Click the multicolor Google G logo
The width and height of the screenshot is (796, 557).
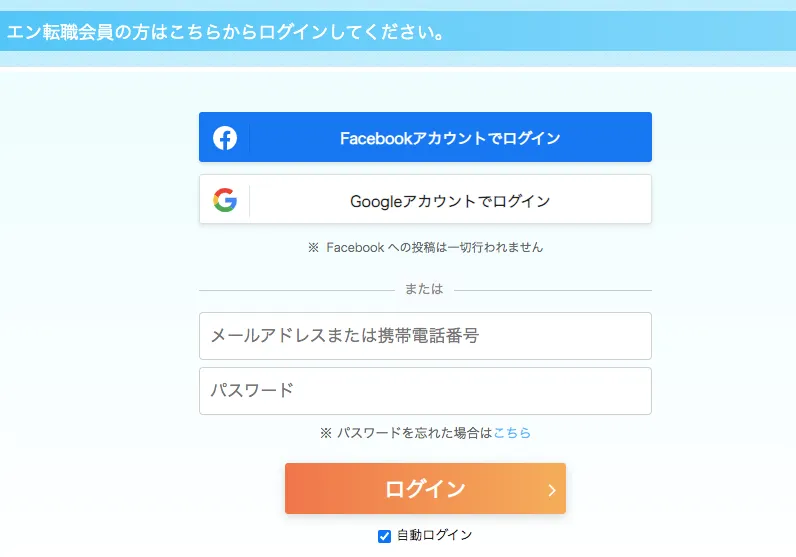point(225,200)
